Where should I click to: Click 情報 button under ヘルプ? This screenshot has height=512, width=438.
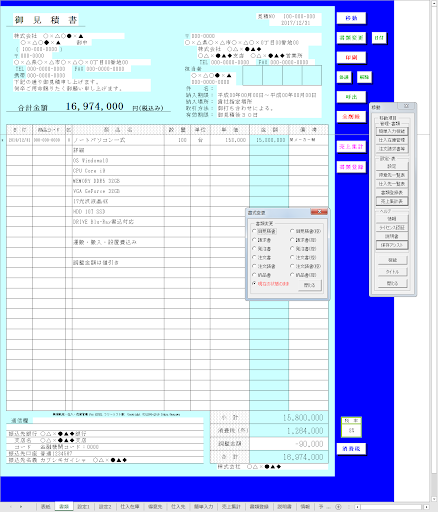pyautogui.click(x=392, y=219)
